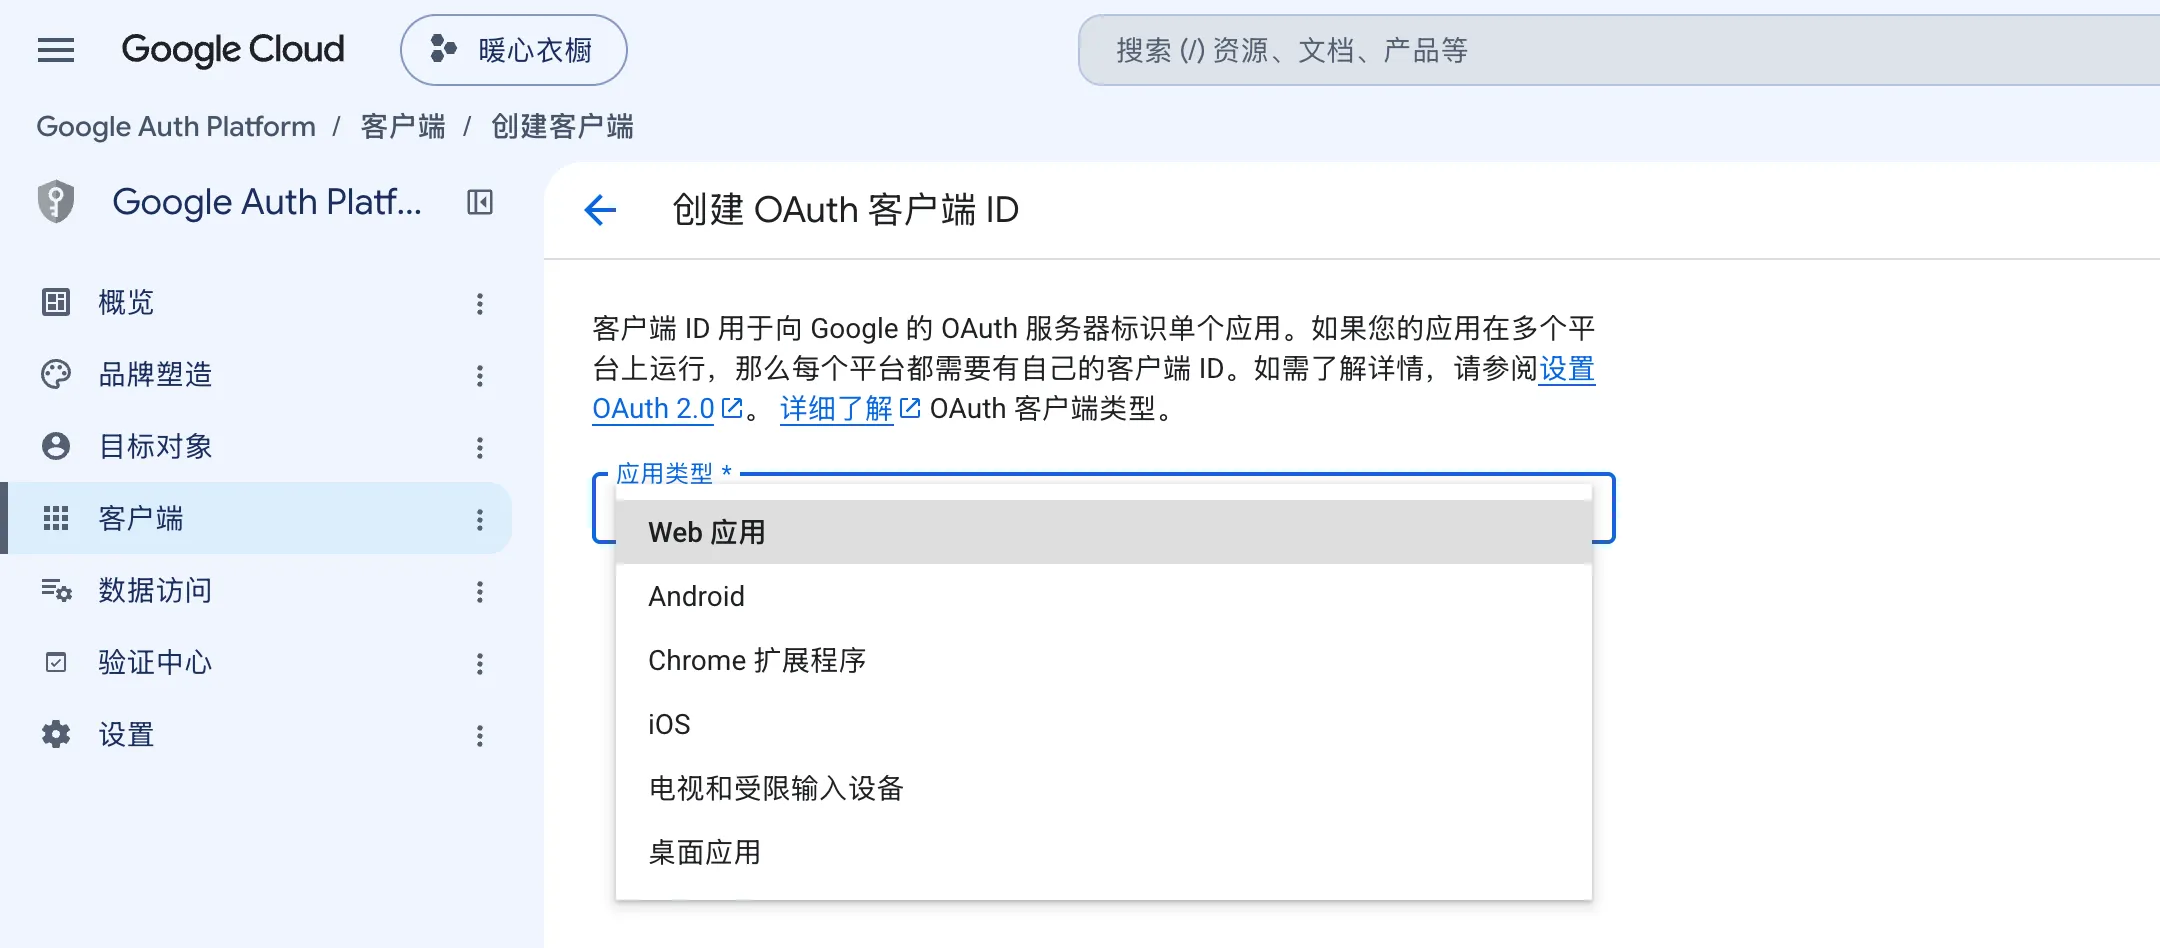Go back with the blue arrow
The height and width of the screenshot is (948, 2160).
click(600, 210)
